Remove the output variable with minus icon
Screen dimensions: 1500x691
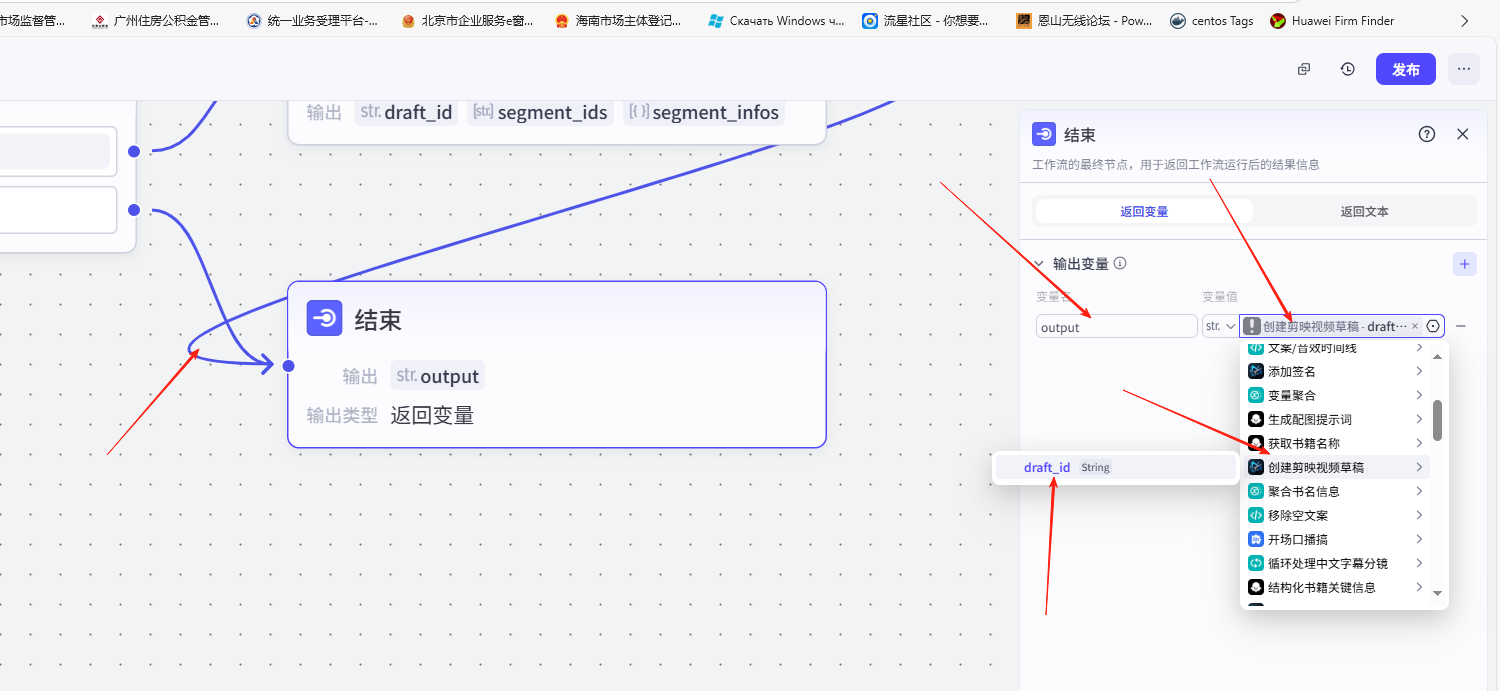coord(1461,326)
